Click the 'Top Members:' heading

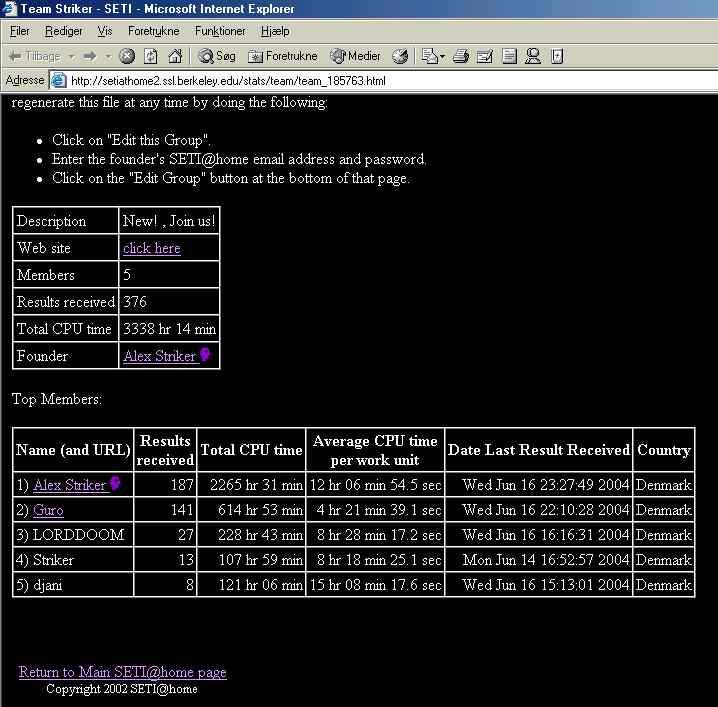[57, 399]
